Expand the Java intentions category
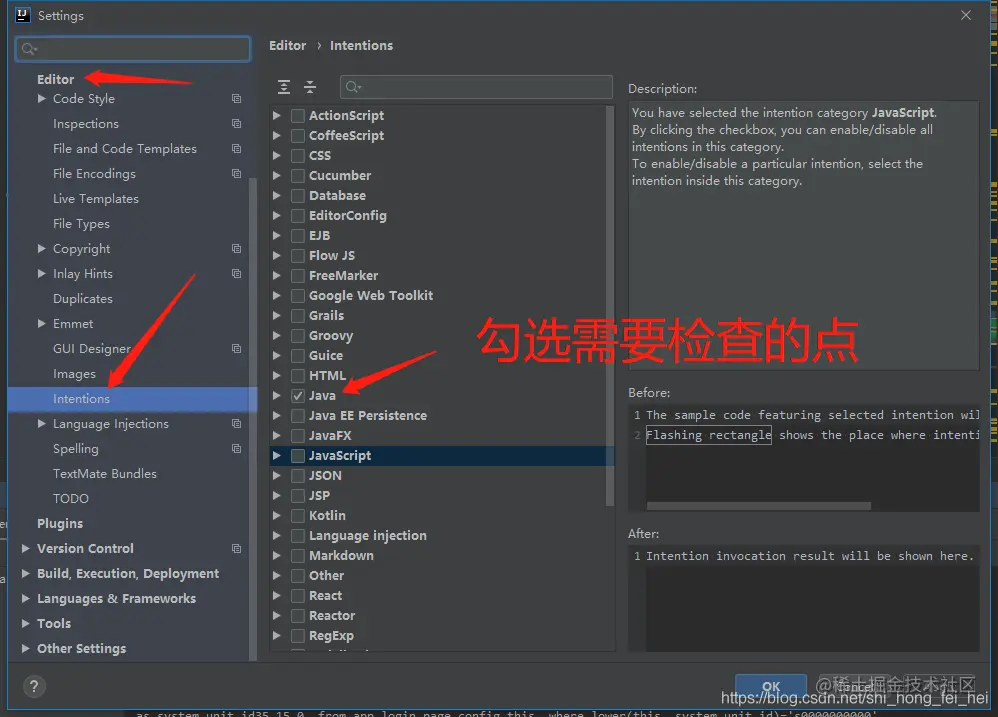The width and height of the screenshot is (998, 717). (277, 396)
